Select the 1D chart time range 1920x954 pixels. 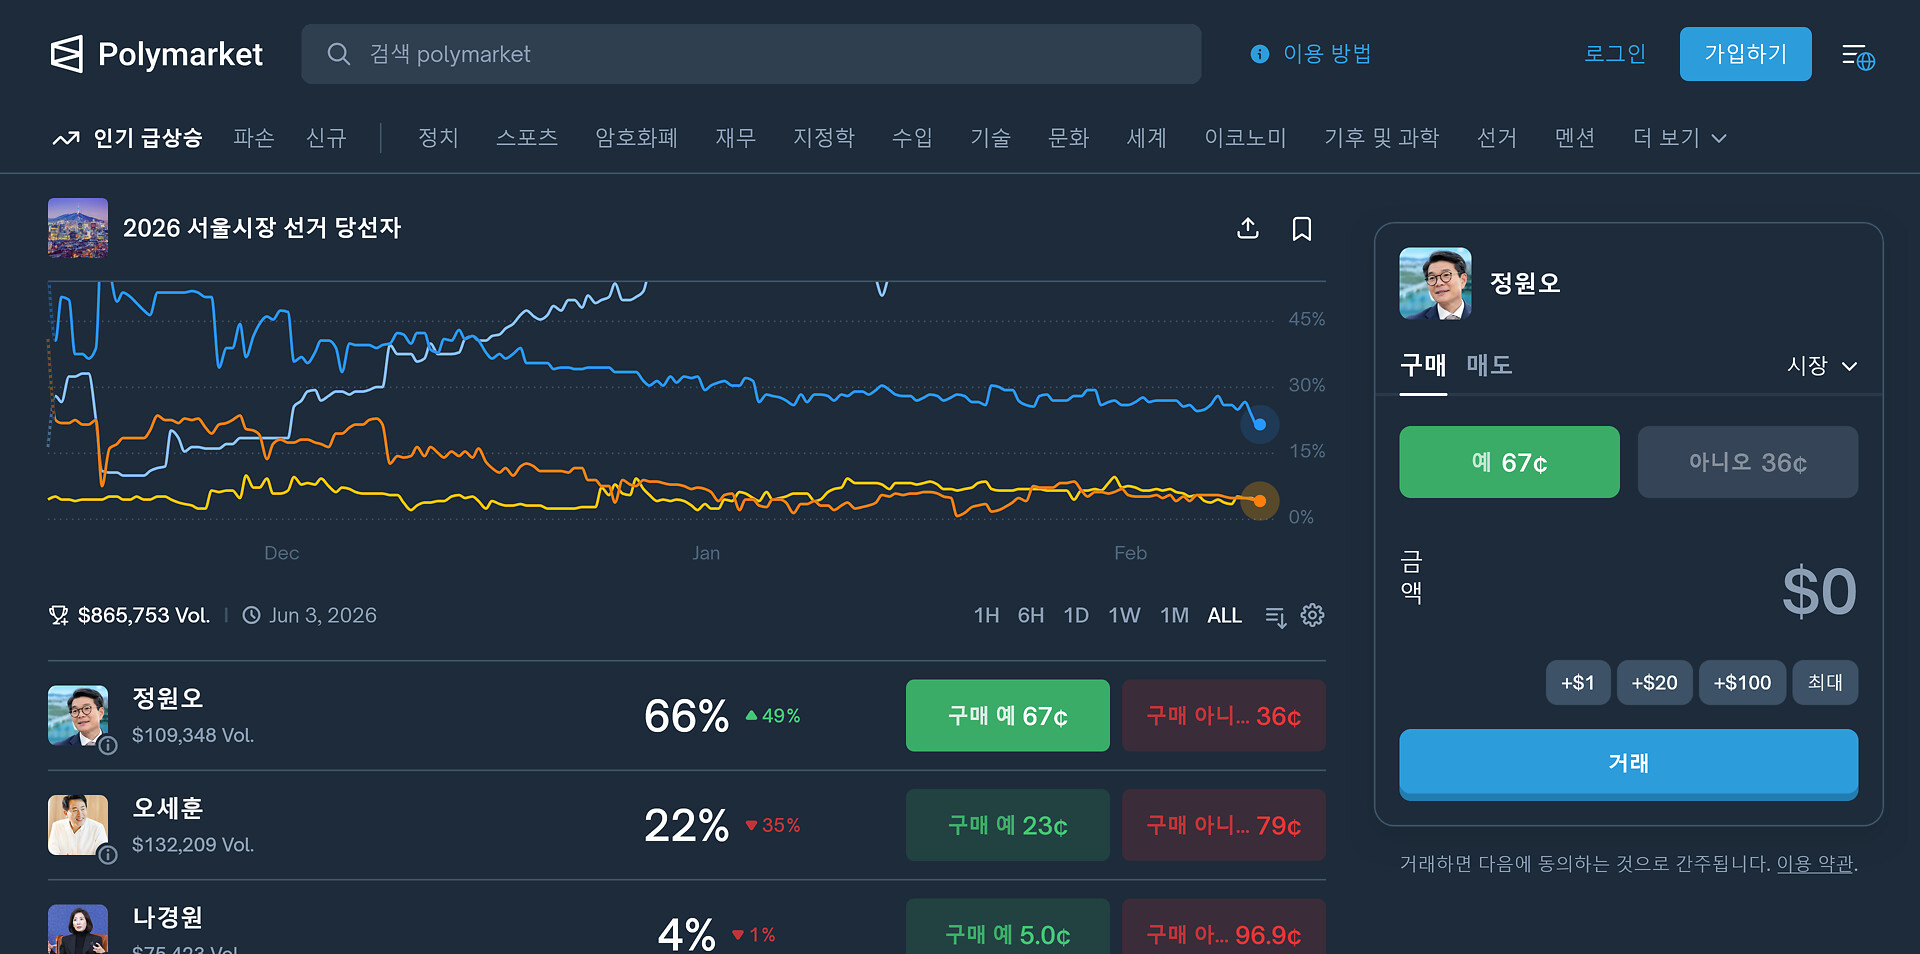pyautogui.click(x=1076, y=615)
